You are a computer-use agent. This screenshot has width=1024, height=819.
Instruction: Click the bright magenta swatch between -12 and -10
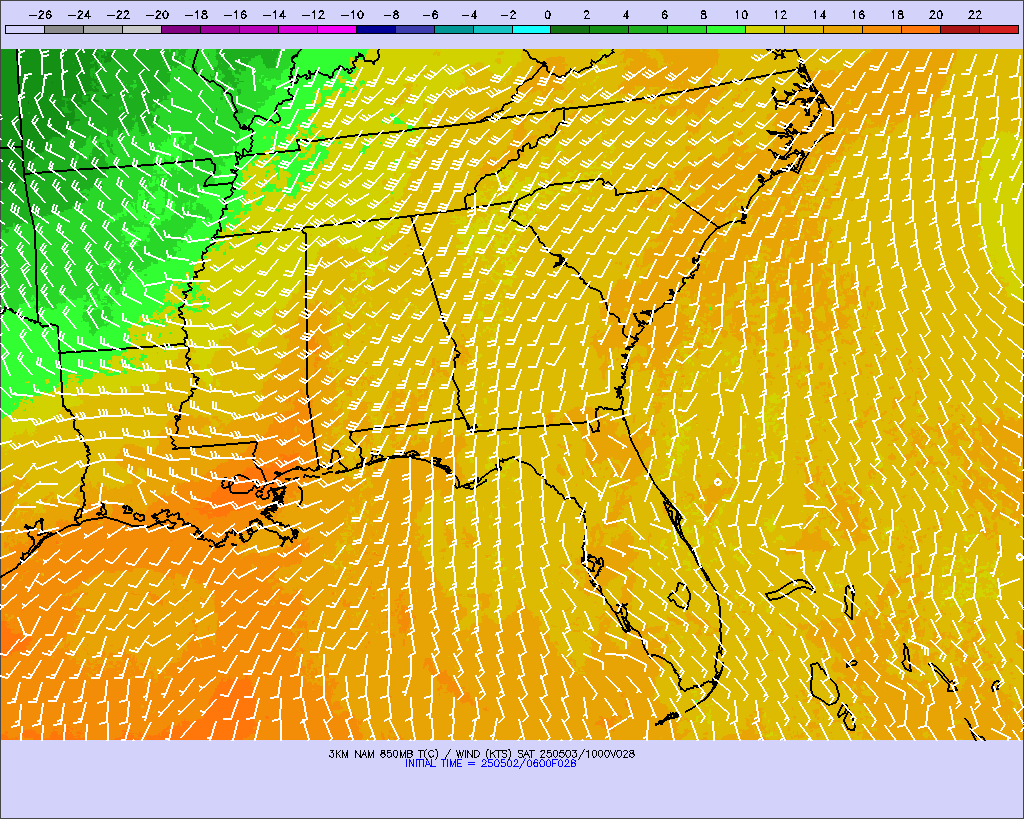tap(337, 29)
